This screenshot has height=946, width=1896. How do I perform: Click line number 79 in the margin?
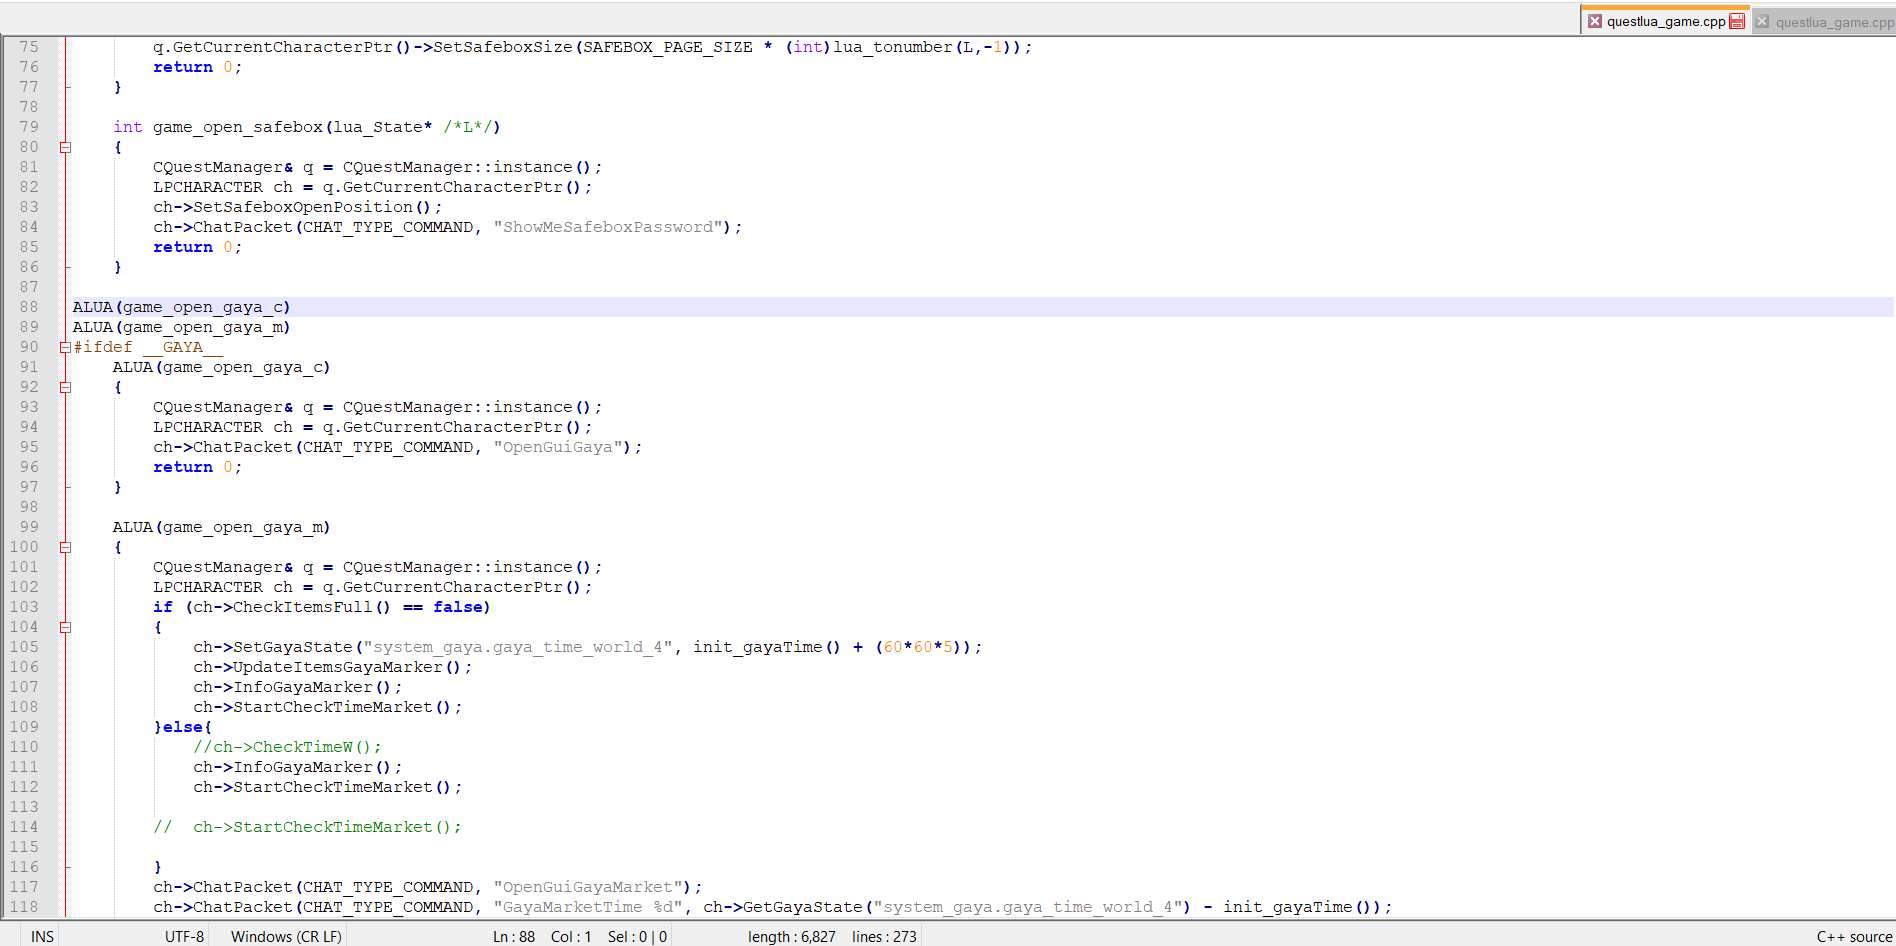click(29, 127)
